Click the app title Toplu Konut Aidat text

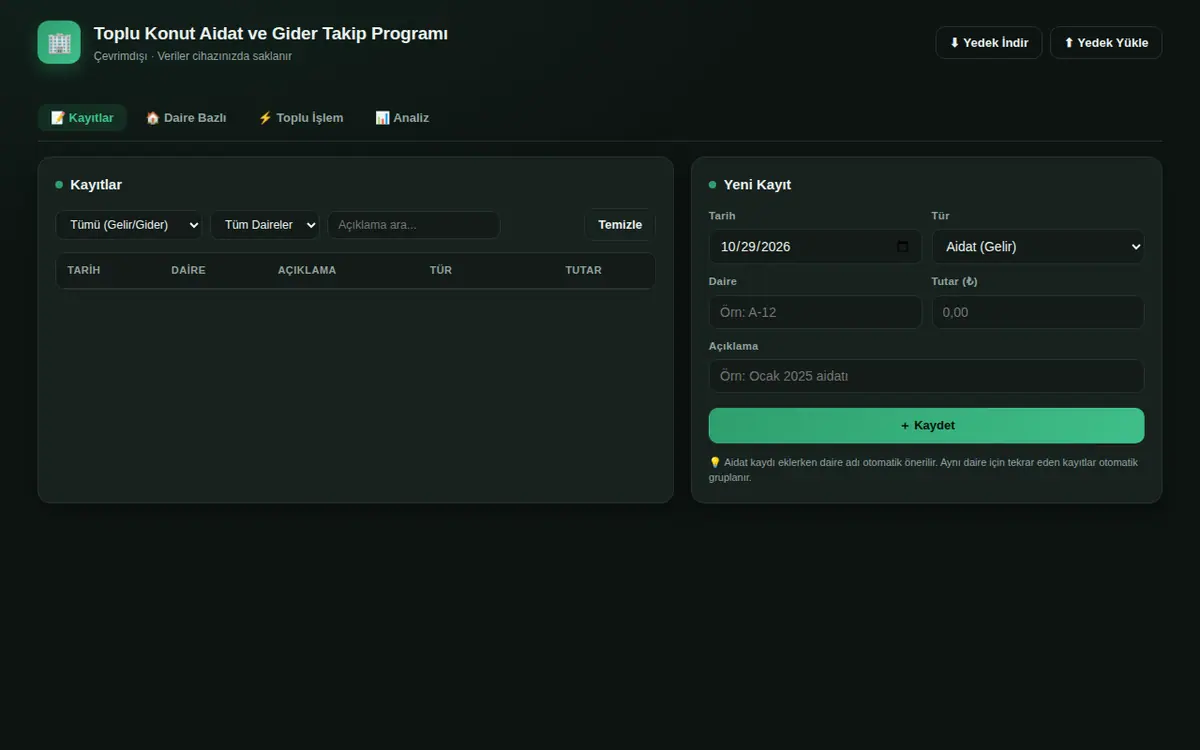click(271, 34)
